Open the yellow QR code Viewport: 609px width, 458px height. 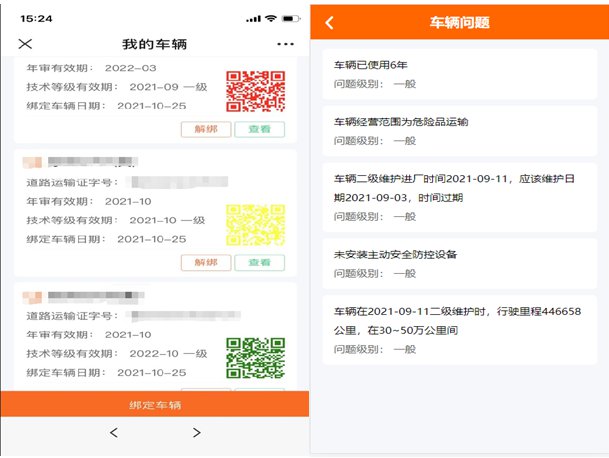[248, 224]
